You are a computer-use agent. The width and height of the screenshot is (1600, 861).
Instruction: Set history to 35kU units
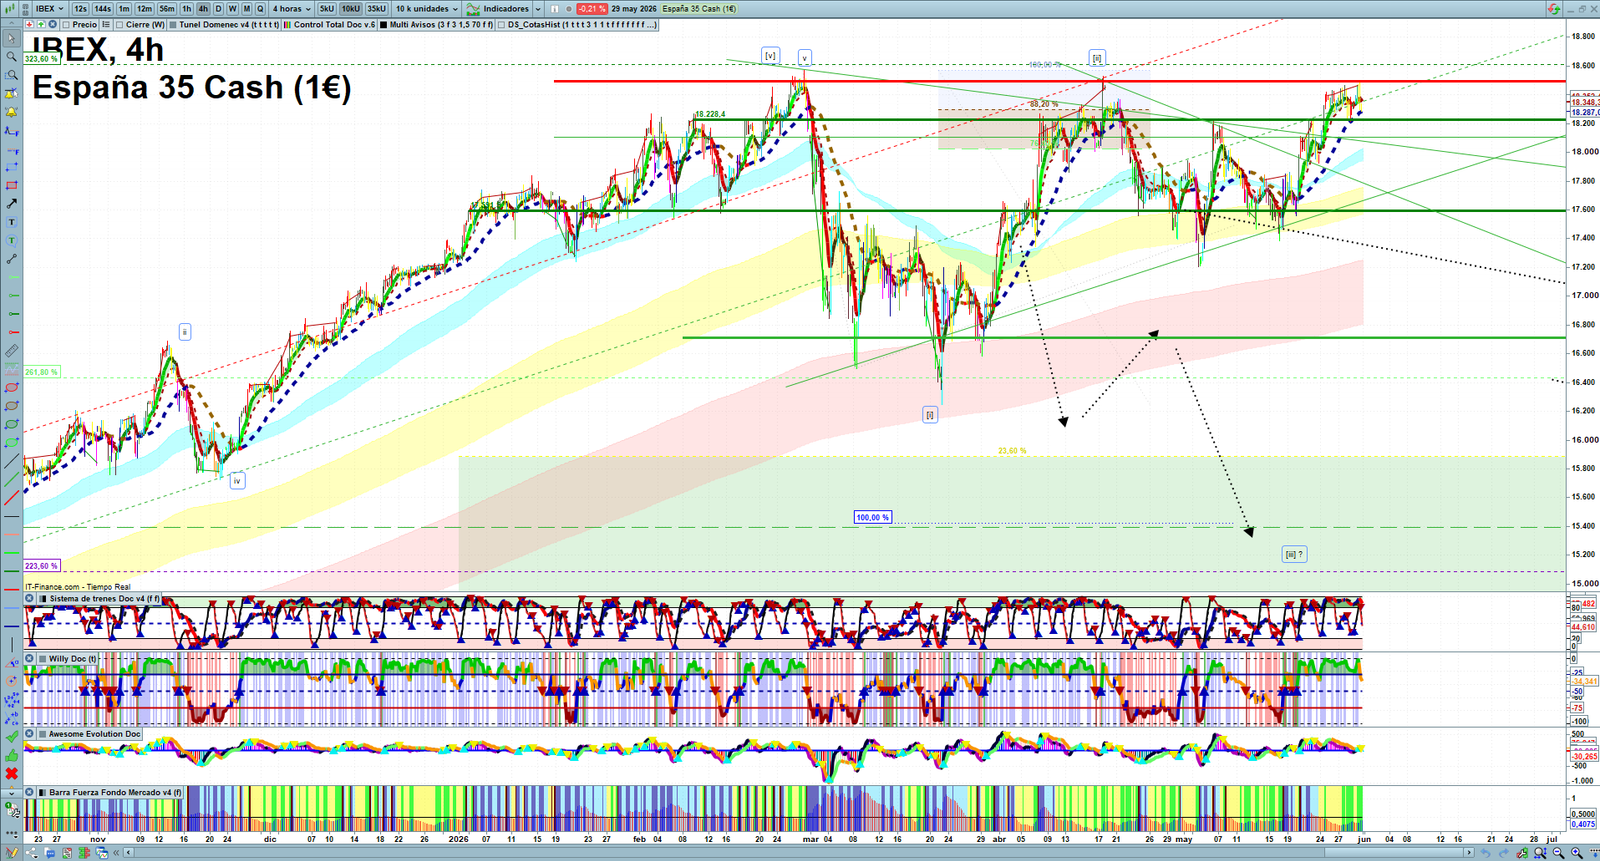(x=376, y=8)
